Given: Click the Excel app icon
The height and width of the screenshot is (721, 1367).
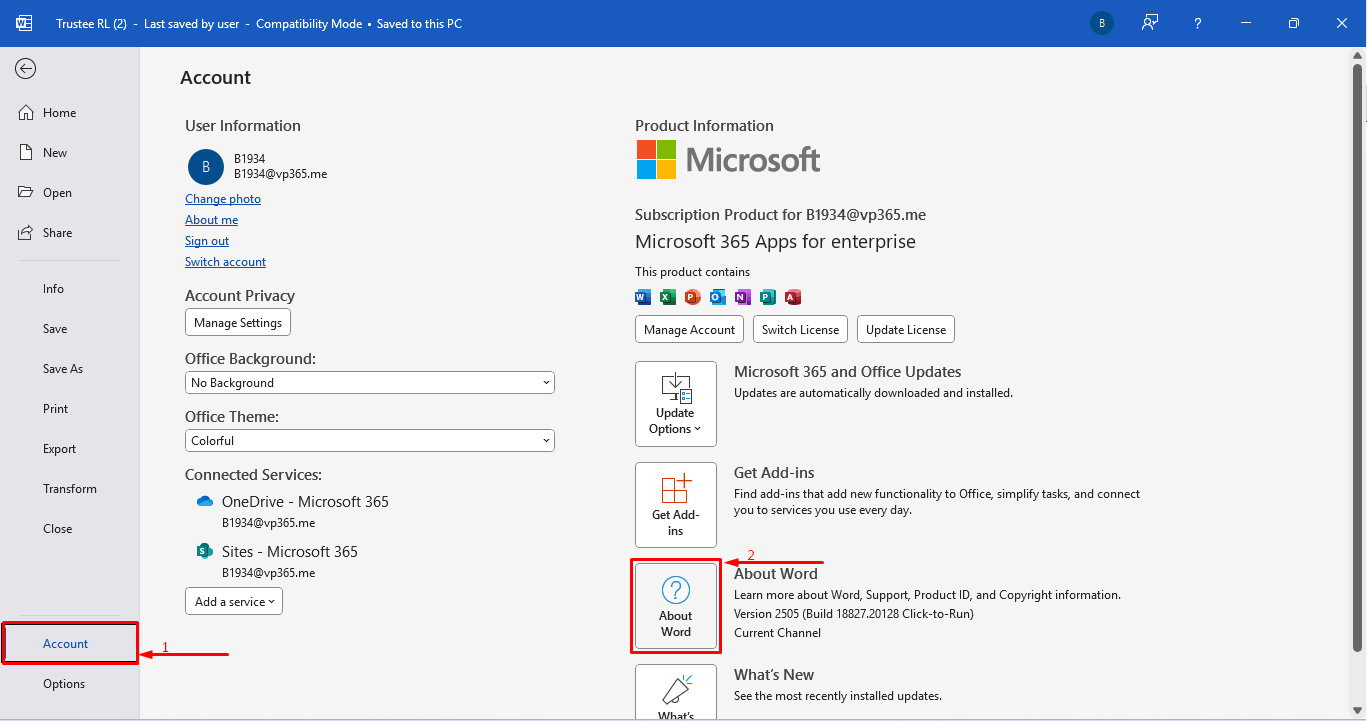Looking at the screenshot, I should coord(668,297).
